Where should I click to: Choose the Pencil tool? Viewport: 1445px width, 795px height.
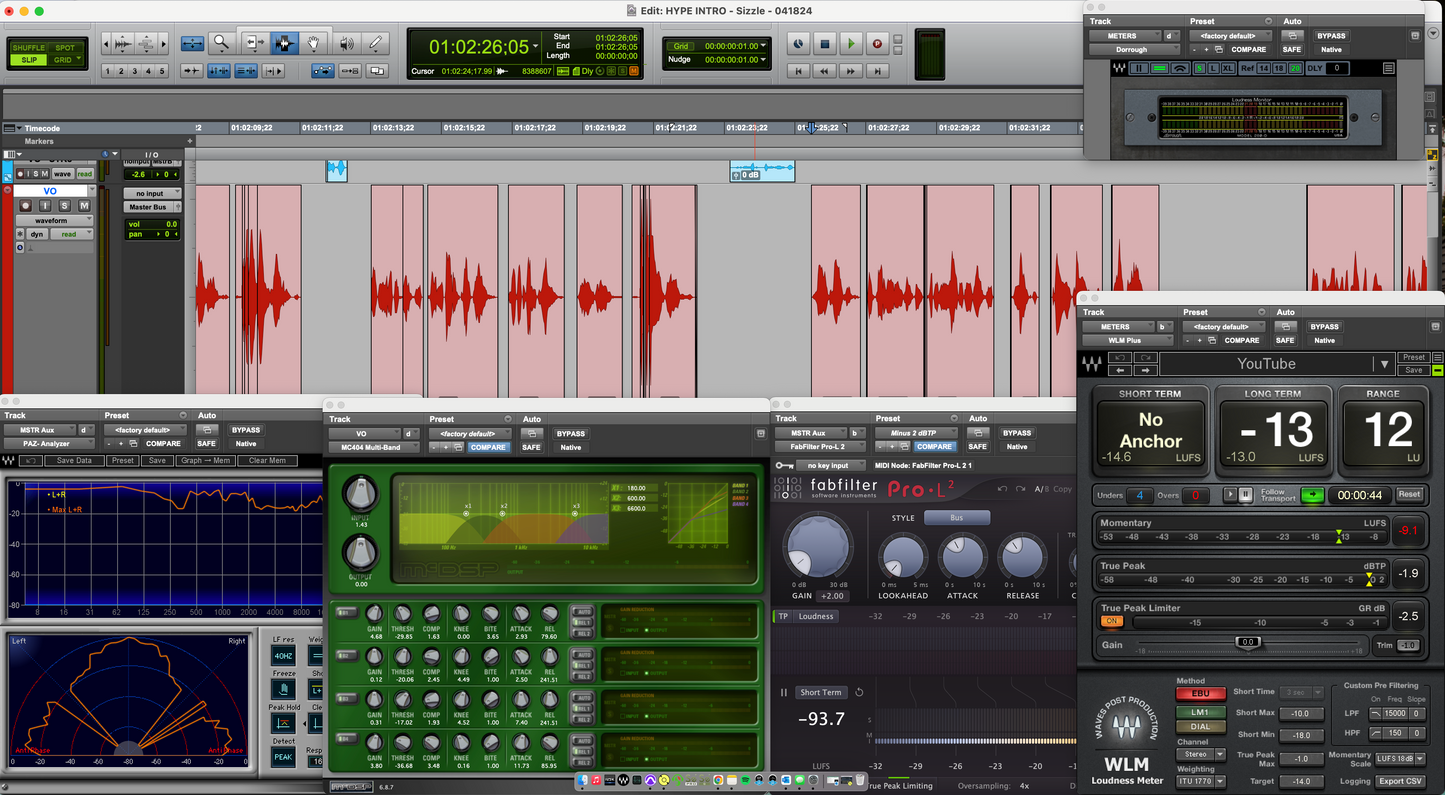tap(376, 43)
